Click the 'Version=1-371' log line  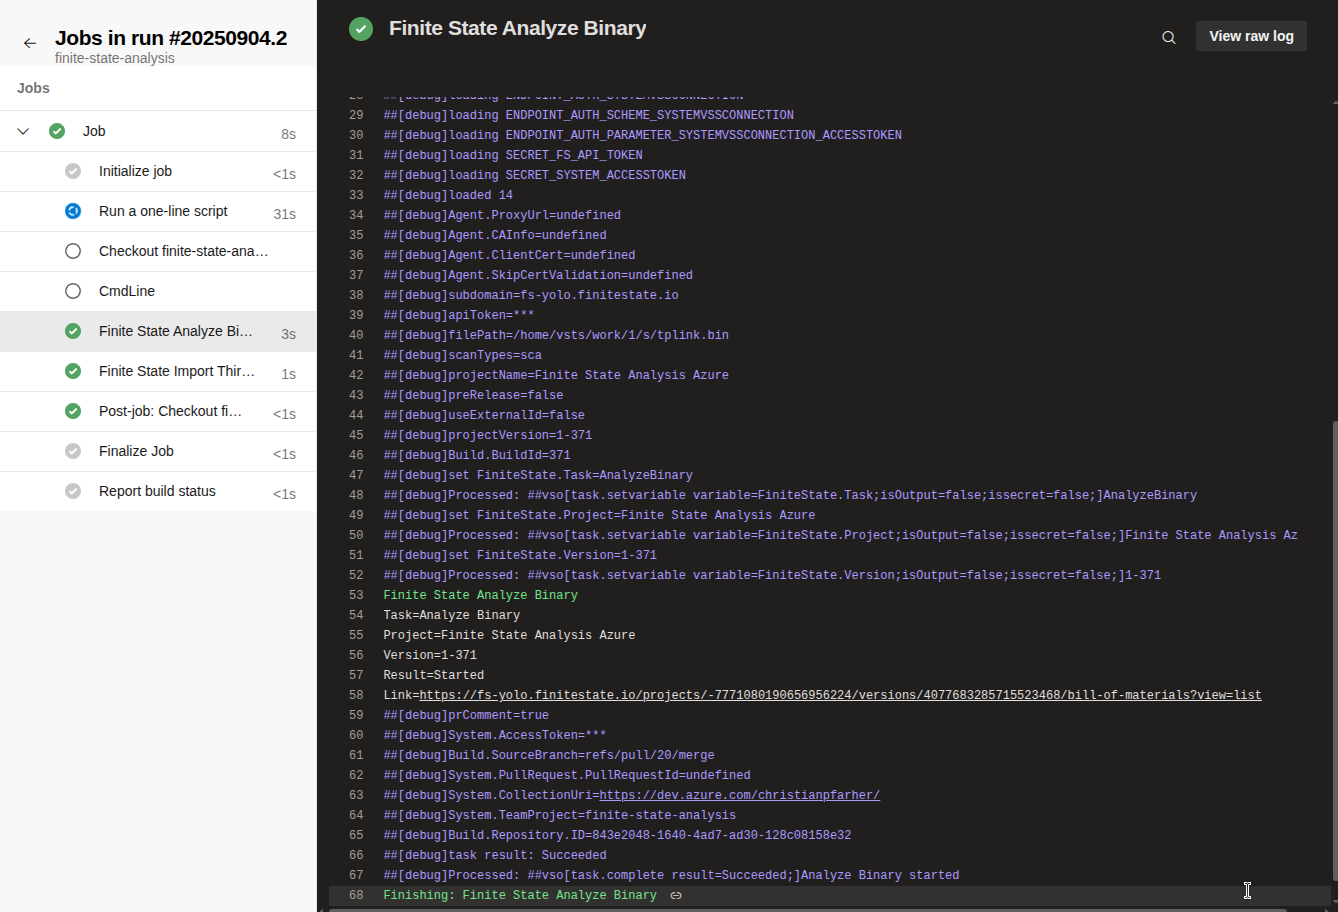(x=430, y=655)
